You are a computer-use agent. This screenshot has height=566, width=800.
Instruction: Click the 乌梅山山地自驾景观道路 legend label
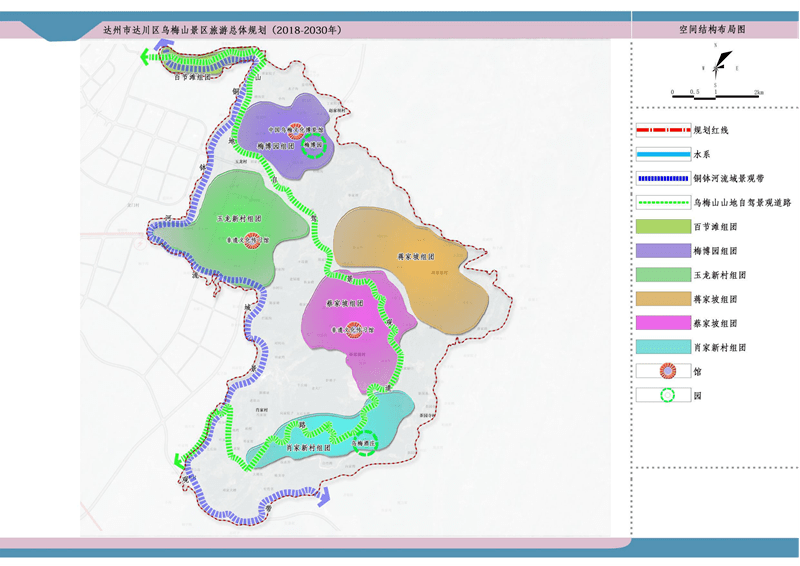pos(741,203)
